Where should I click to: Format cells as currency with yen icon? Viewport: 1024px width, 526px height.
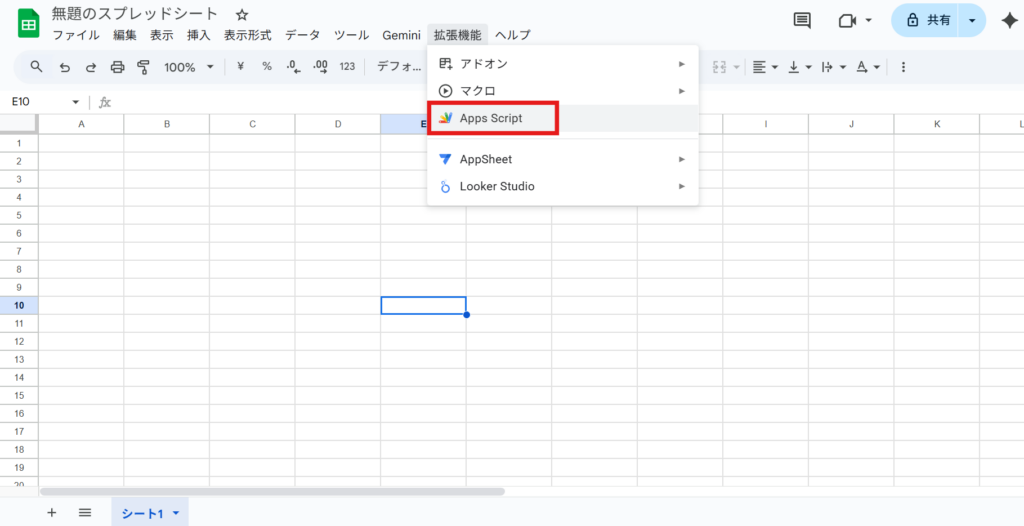click(x=241, y=67)
